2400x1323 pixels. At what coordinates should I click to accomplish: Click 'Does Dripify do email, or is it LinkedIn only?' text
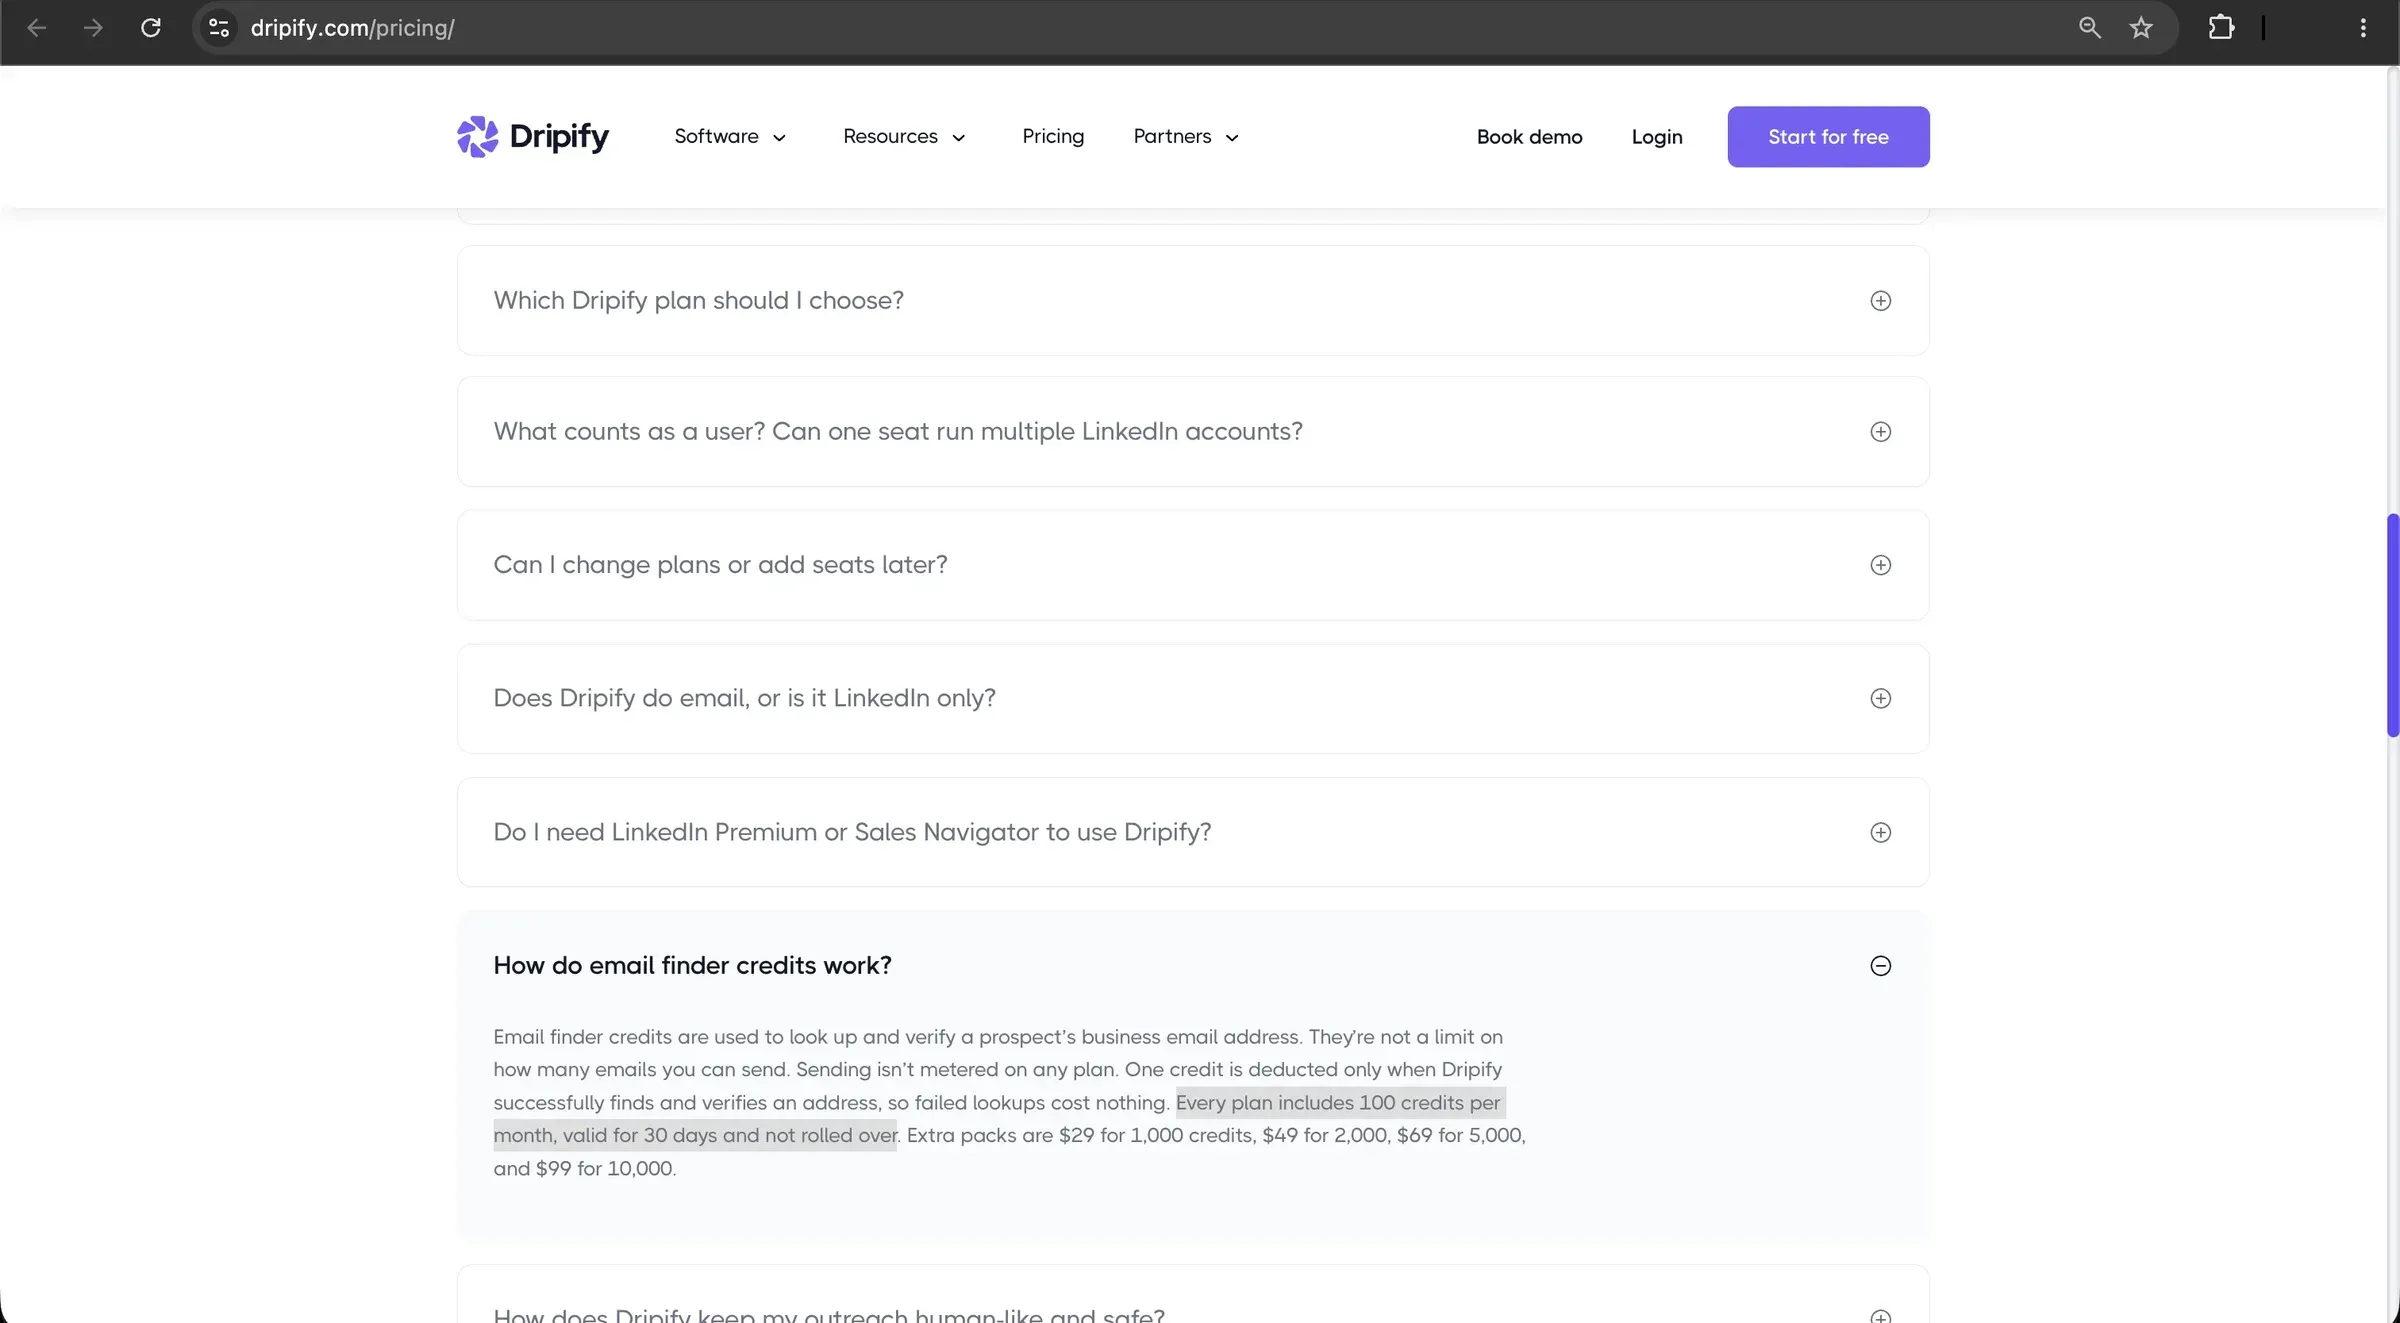pyautogui.click(x=744, y=698)
